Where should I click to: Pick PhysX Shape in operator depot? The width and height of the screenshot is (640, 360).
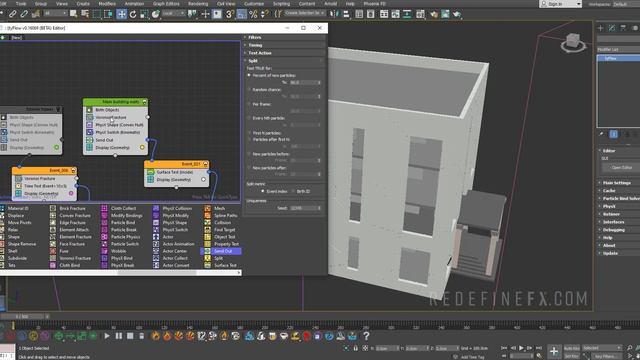(x=175, y=222)
